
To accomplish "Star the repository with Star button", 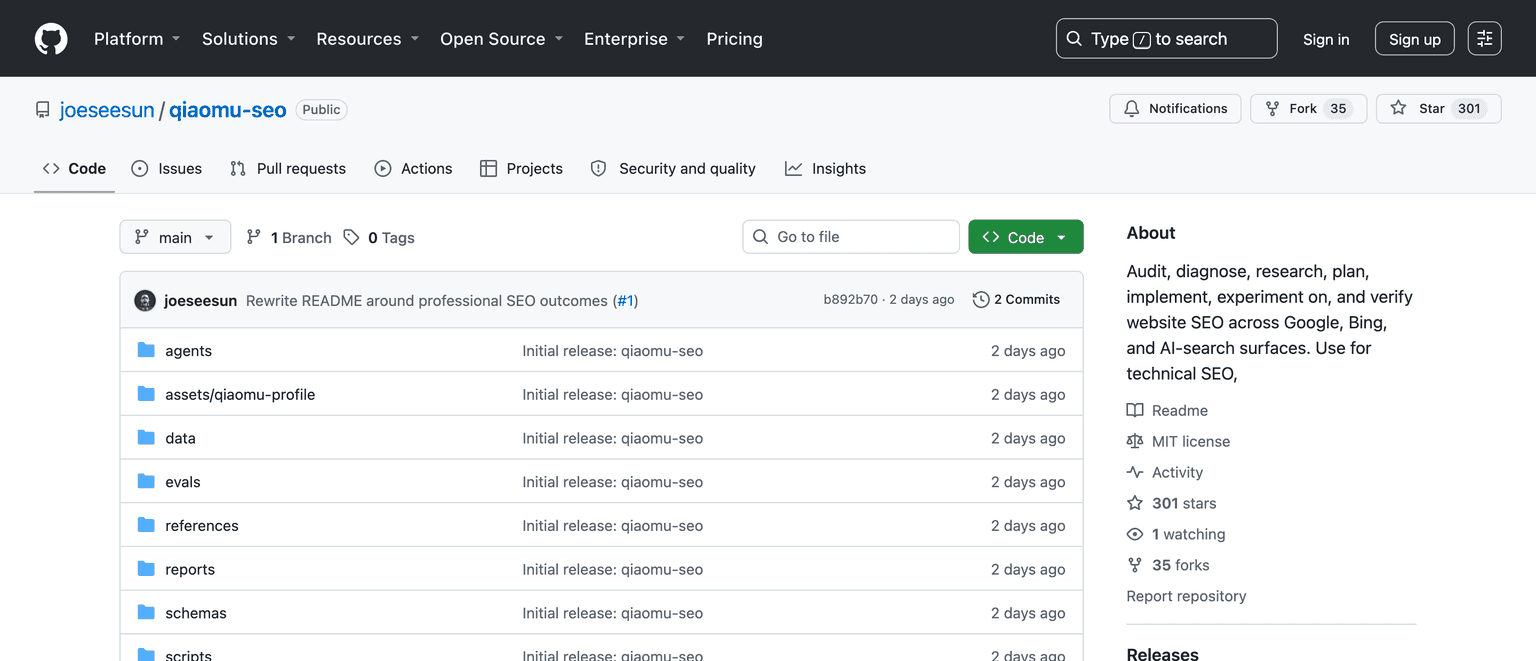I will pos(1438,108).
